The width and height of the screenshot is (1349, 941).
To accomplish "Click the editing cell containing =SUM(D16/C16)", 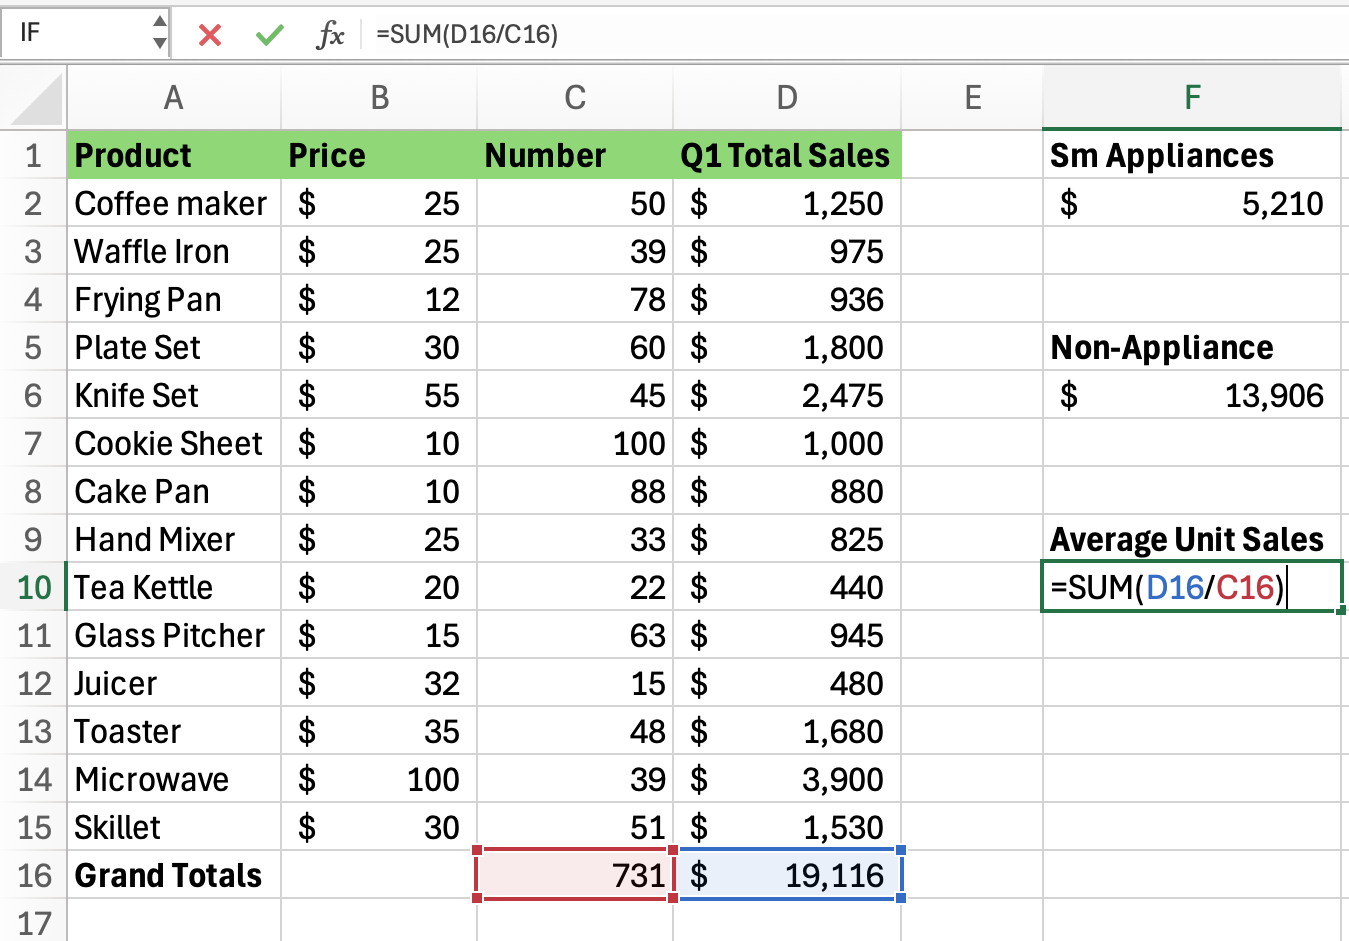I will click(x=1192, y=587).
